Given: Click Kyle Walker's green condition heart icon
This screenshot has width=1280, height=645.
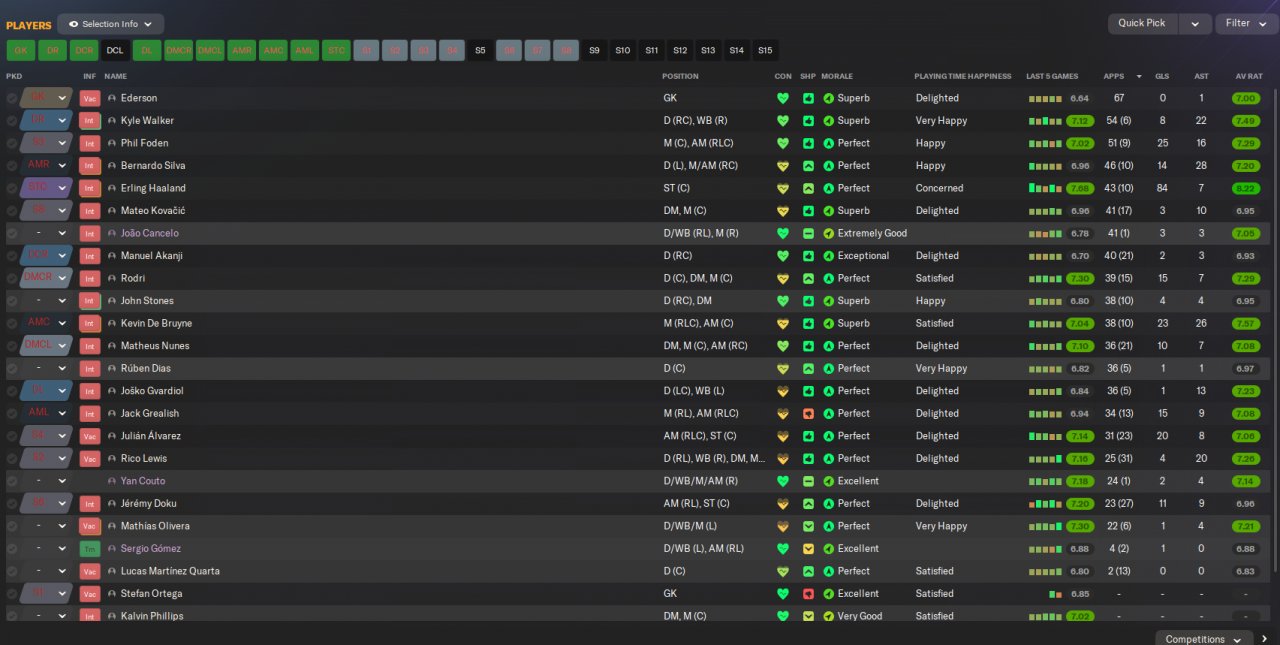Looking at the screenshot, I should [x=783, y=121].
